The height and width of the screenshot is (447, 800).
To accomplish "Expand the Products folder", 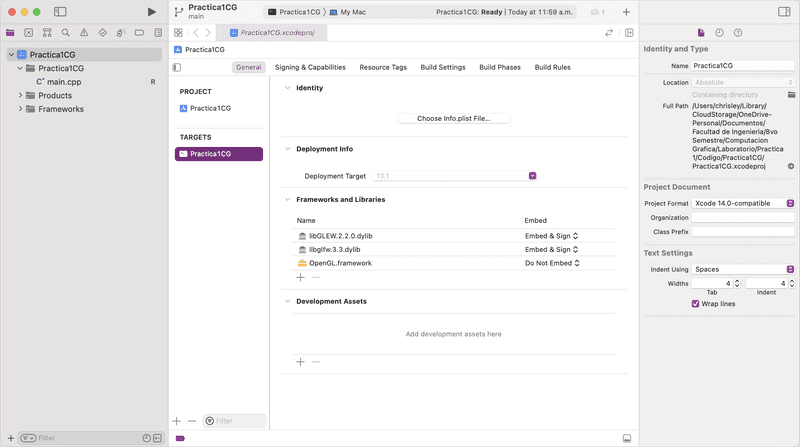I will pos(20,95).
